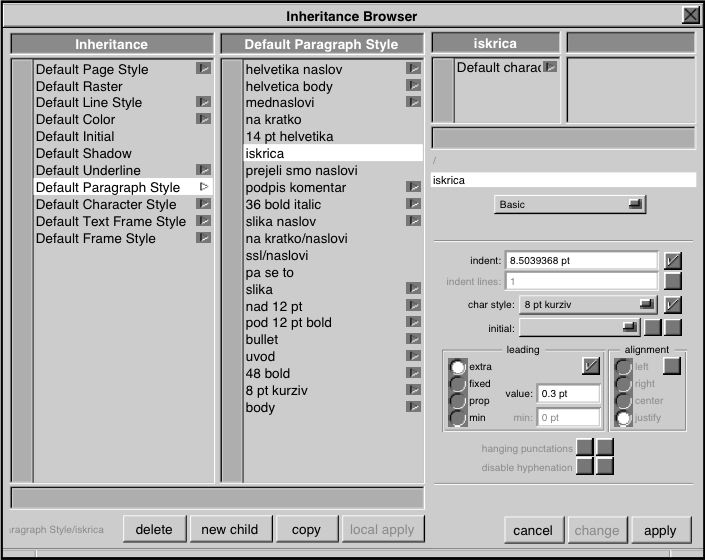Open the initial dropdown
Screen dimensions: 705x560
point(580,328)
